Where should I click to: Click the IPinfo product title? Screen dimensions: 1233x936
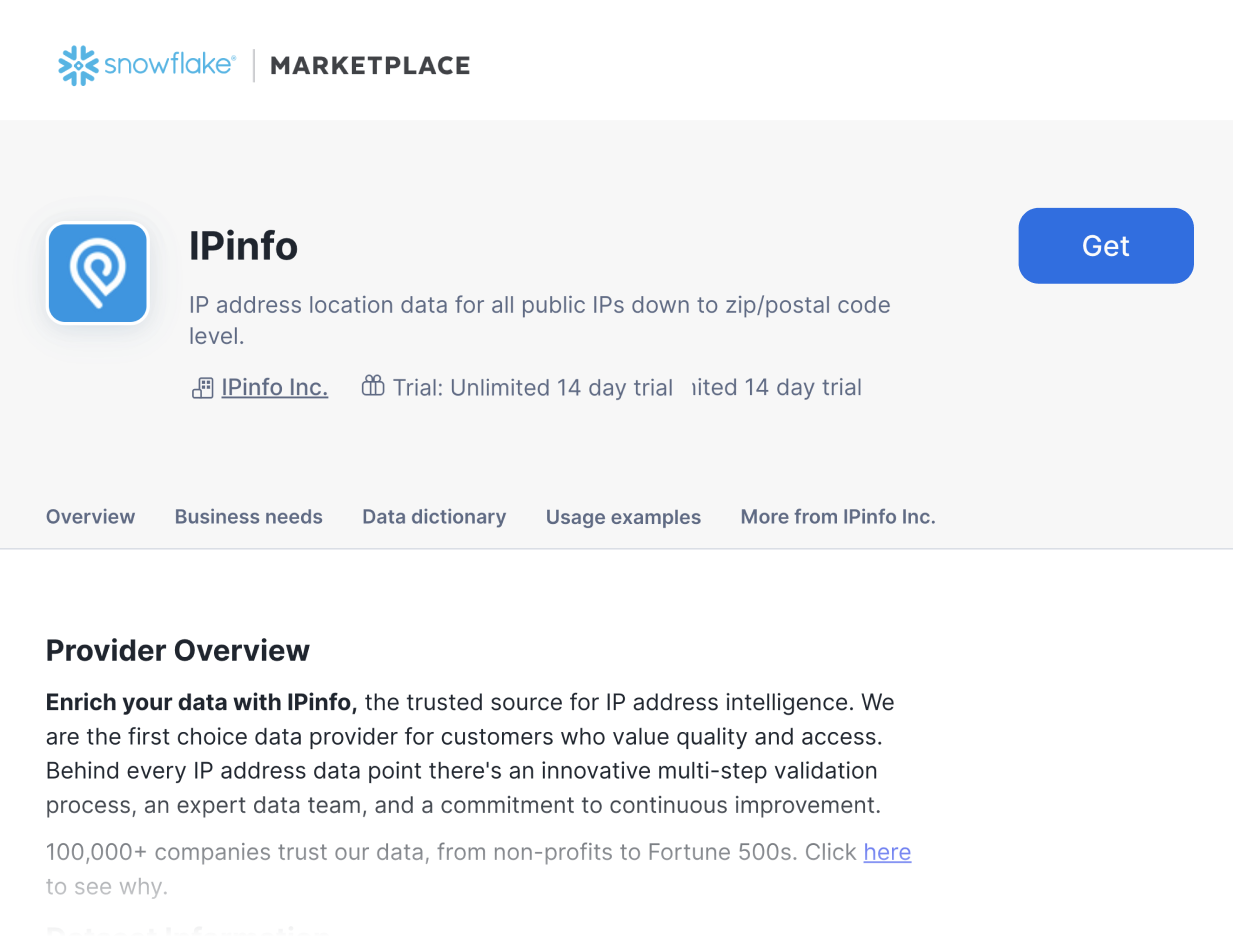point(243,246)
